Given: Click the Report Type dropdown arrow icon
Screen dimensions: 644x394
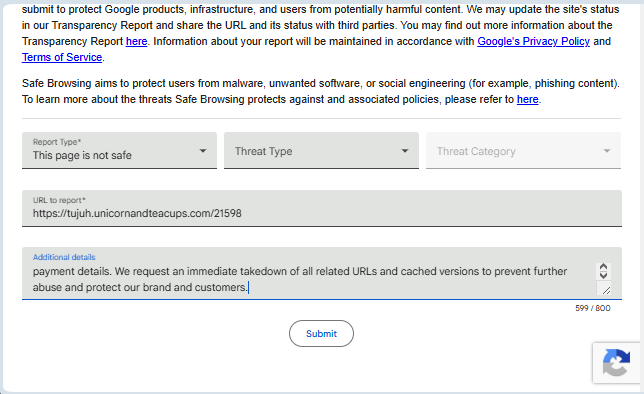Looking at the screenshot, I should (x=203, y=151).
